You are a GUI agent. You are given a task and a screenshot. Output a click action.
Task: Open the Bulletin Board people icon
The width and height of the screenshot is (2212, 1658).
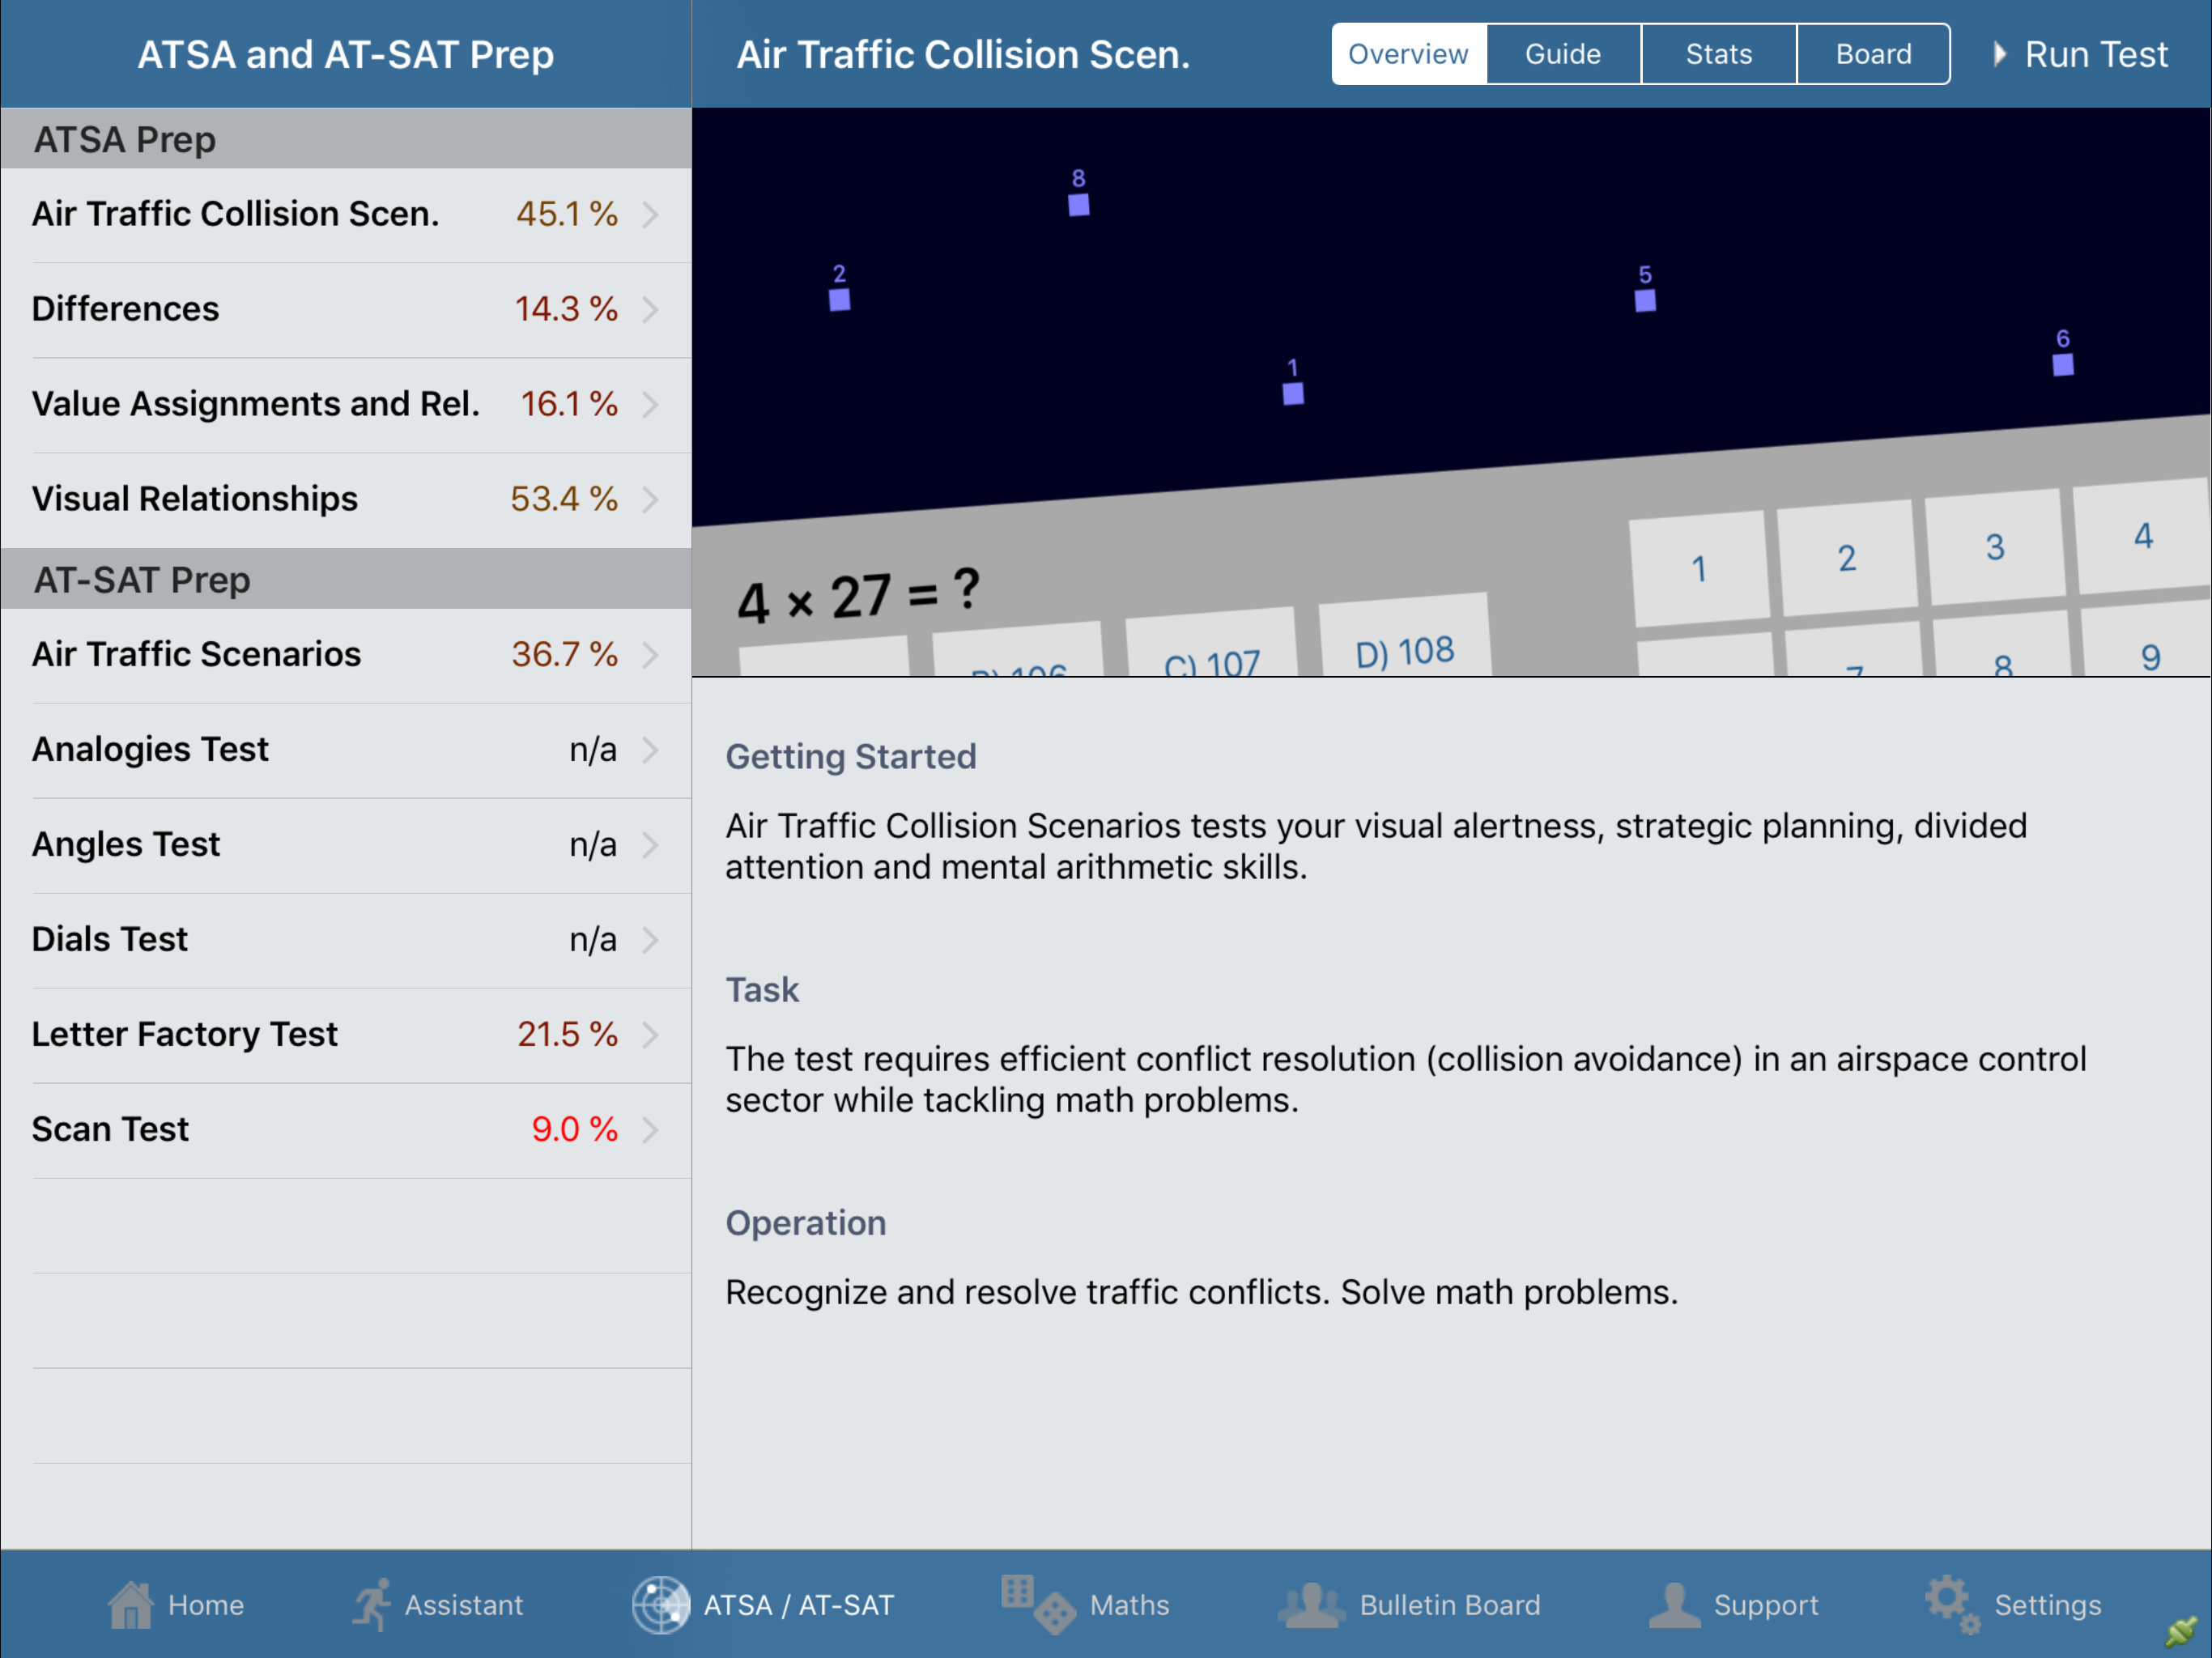pyautogui.click(x=1311, y=1605)
